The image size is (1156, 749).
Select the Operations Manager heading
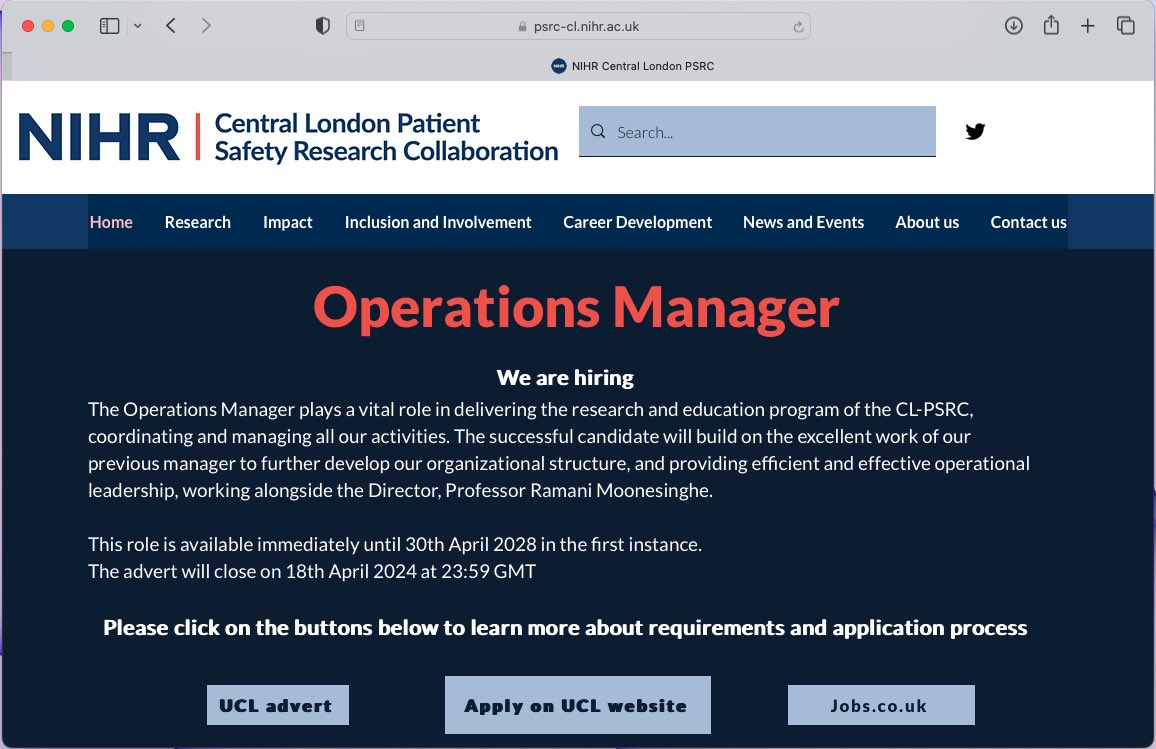[x=577, y=308]
